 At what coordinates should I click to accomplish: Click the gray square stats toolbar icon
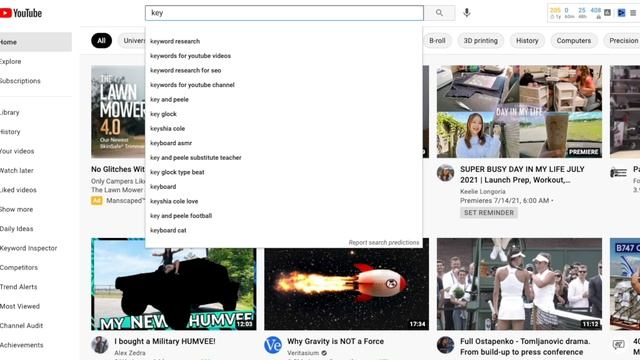[607, 13]
